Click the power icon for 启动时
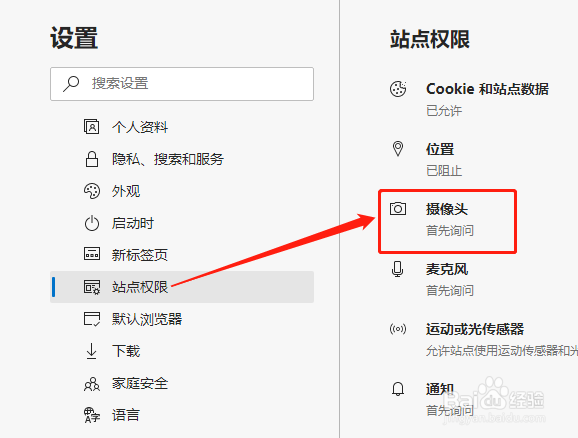Viewport: 578px width, 438px height. [92, 223]
